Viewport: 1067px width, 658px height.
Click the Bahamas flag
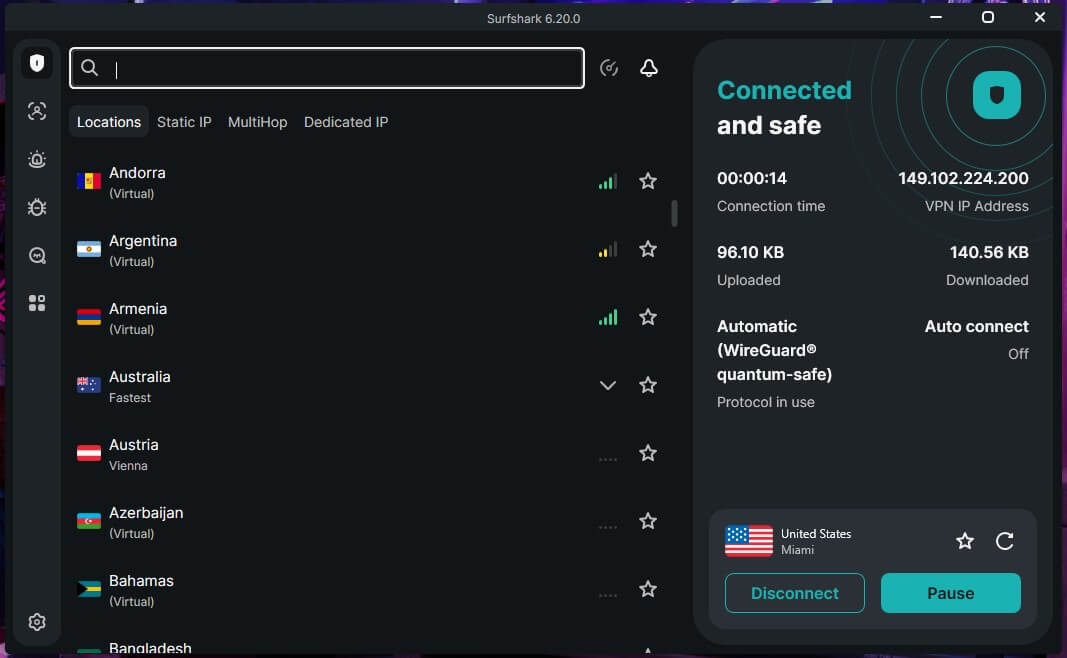pyautogui.click(x=88, y=589)
